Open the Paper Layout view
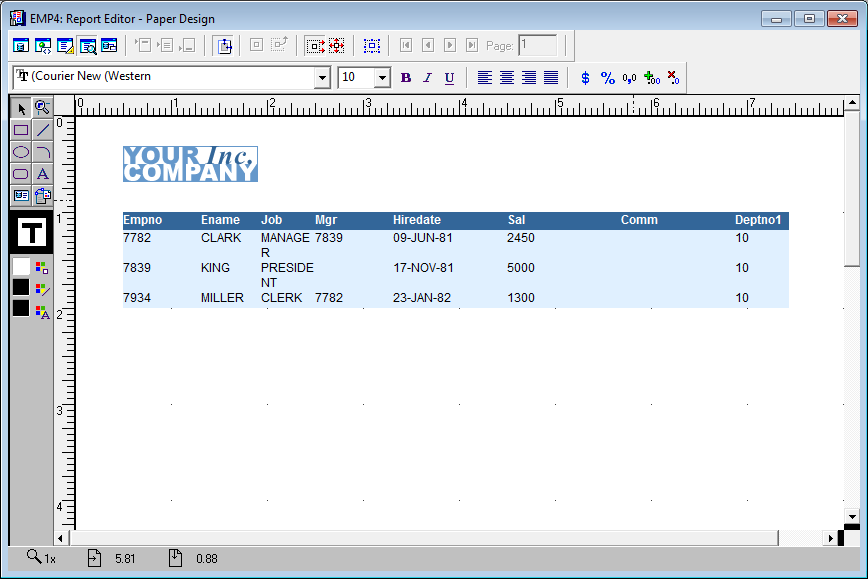The image size is (868, 579). [65, 45]
